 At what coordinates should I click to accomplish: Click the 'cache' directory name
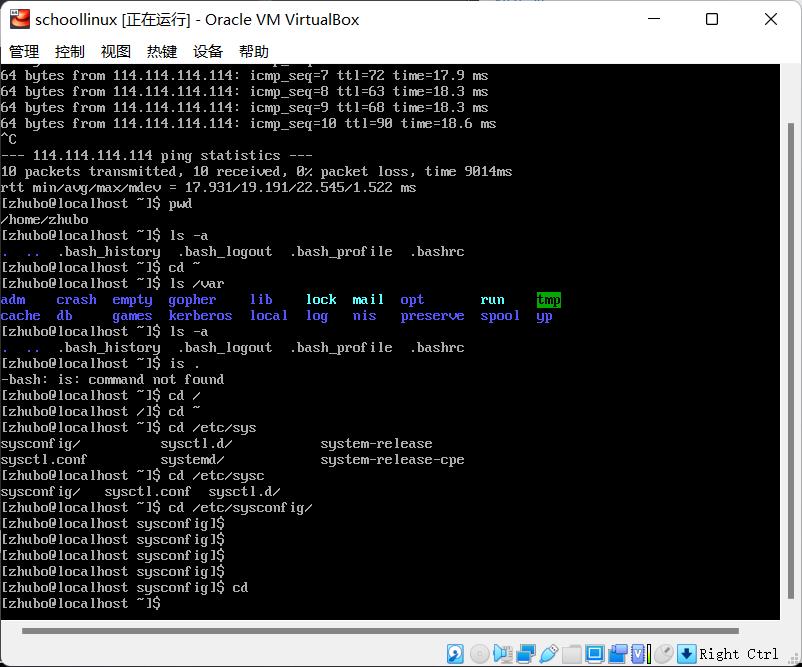[x=20, y=316]
